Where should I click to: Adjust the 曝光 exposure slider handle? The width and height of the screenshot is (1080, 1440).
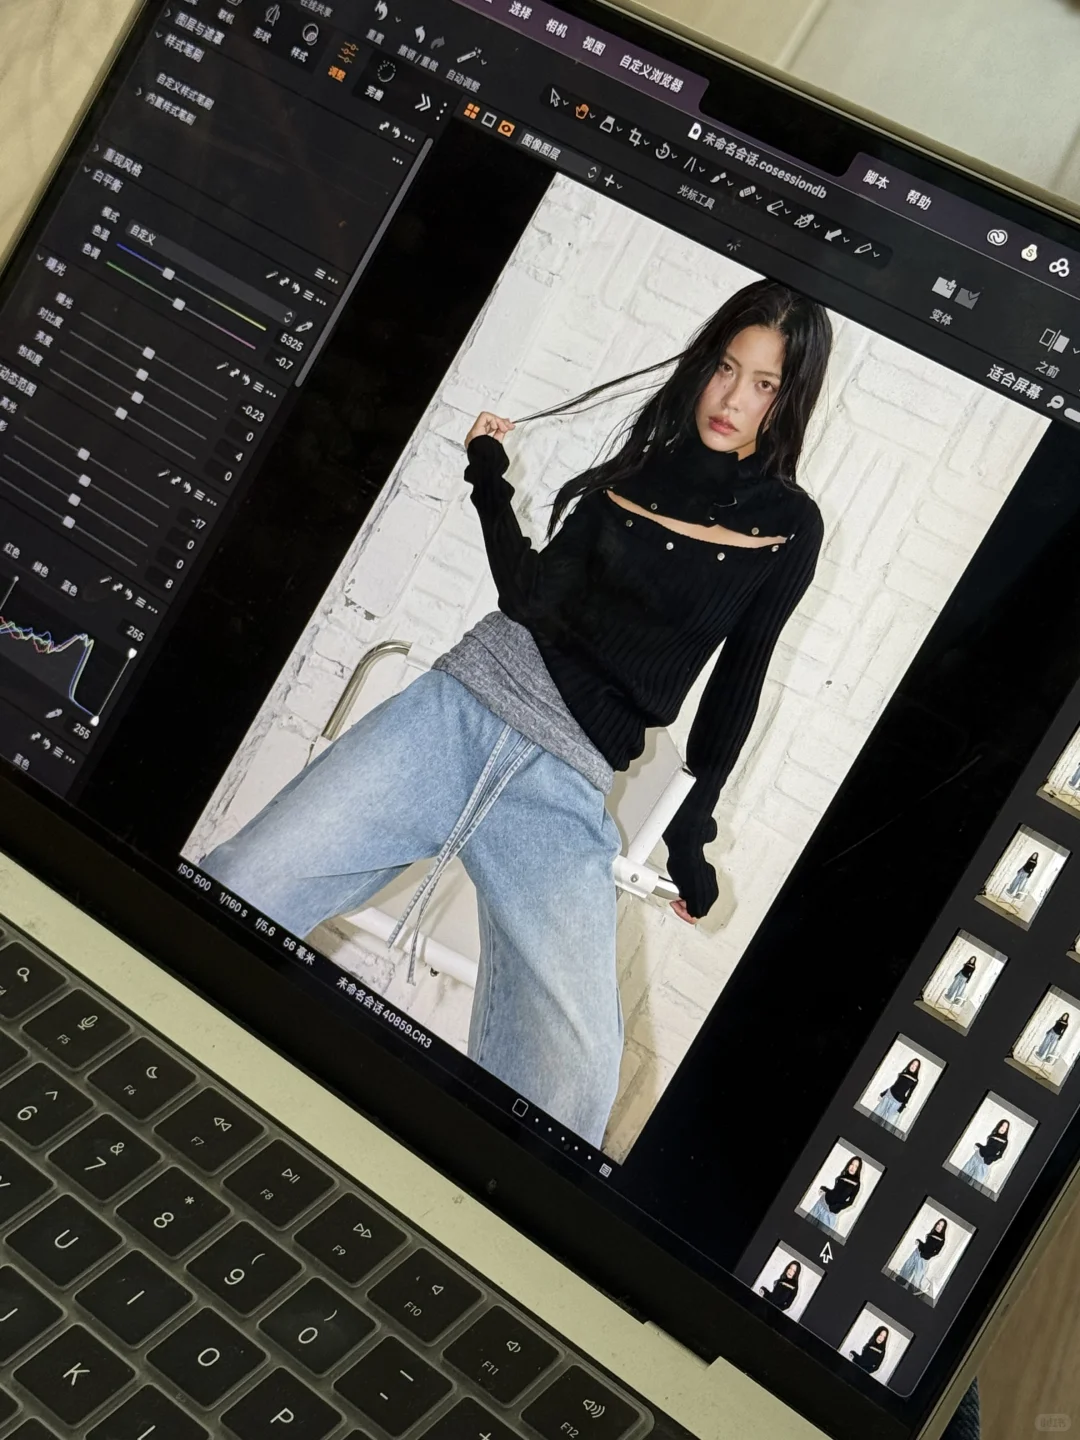click(148, 353)
